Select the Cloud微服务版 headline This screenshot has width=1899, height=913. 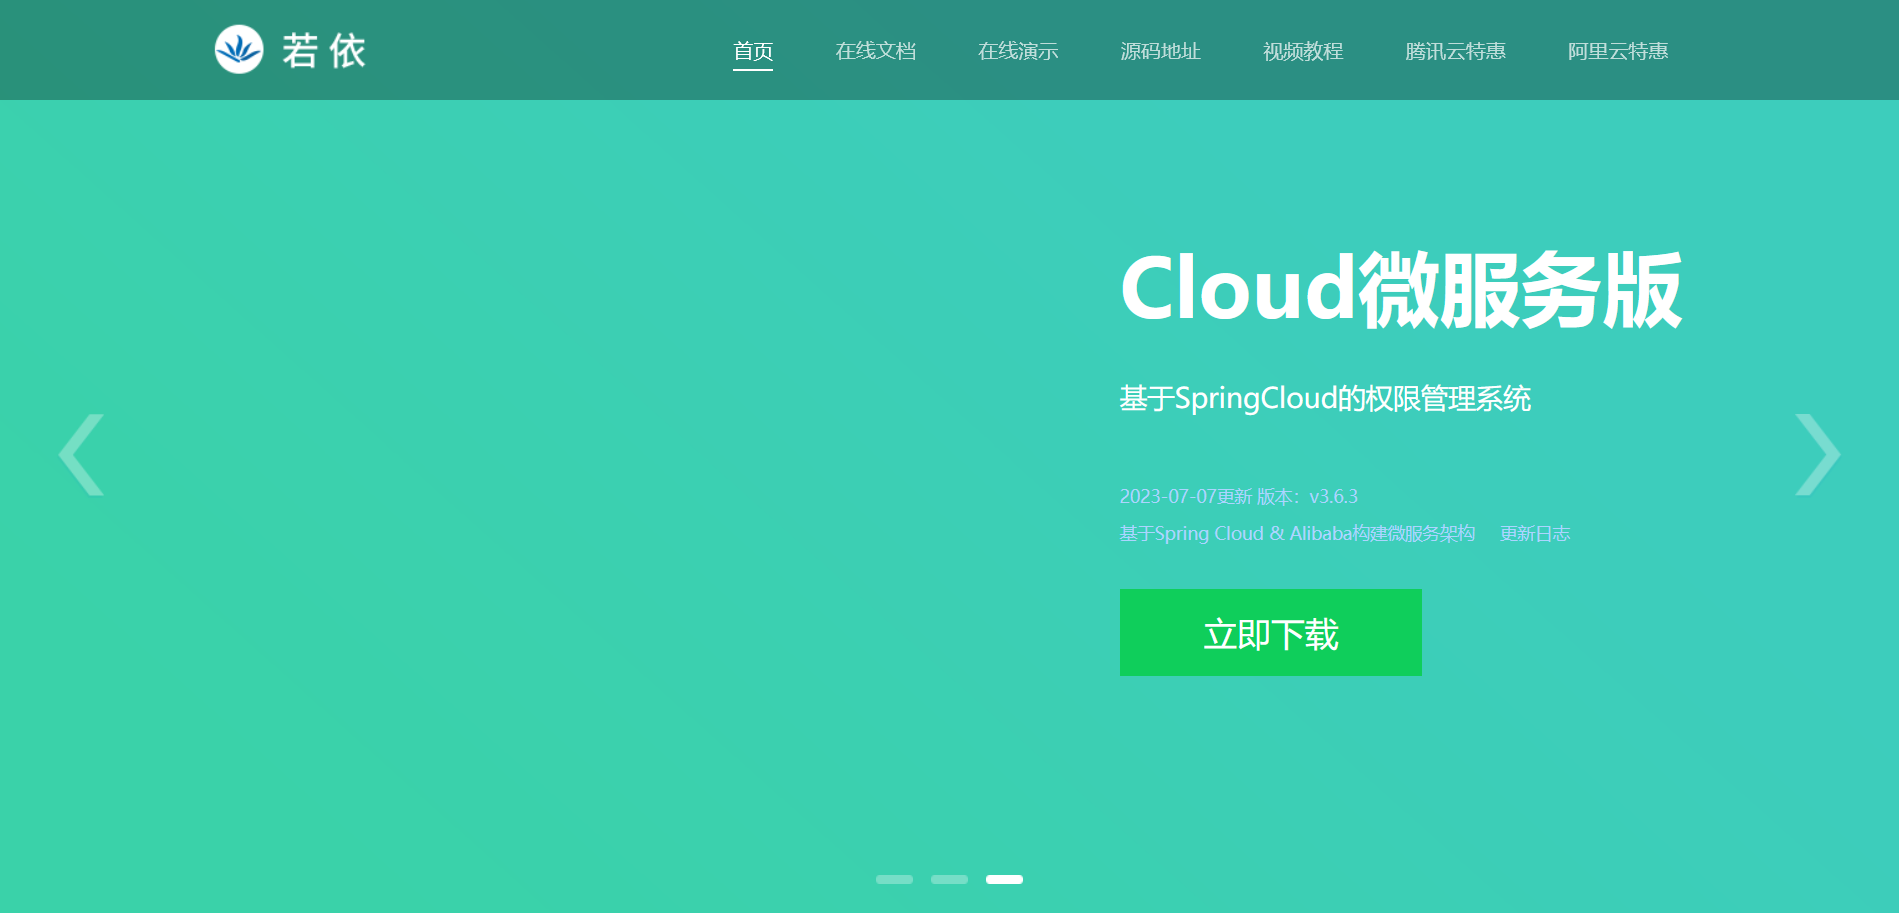click(1401, 290)
